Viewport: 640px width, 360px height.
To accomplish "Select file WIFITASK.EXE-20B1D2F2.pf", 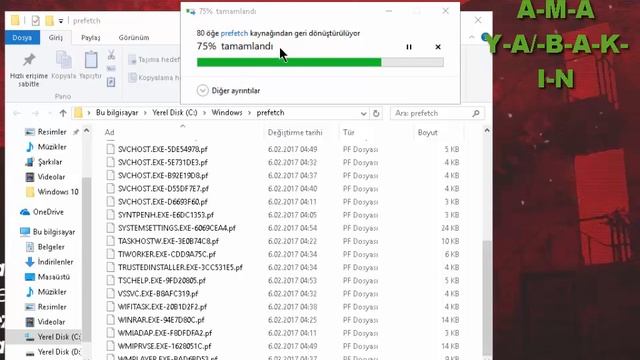I will [162, 307].
